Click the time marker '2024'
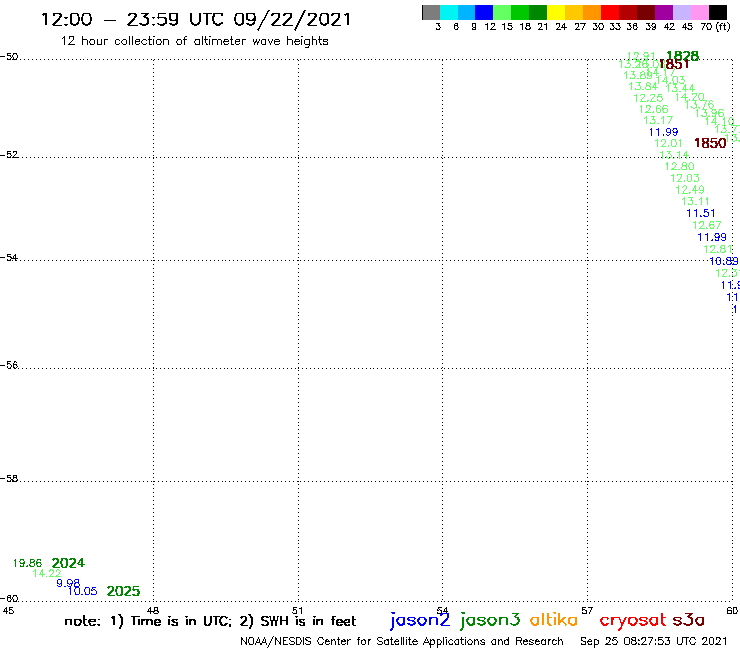Viewport: 740px width, 650px height. coord(68,563)
